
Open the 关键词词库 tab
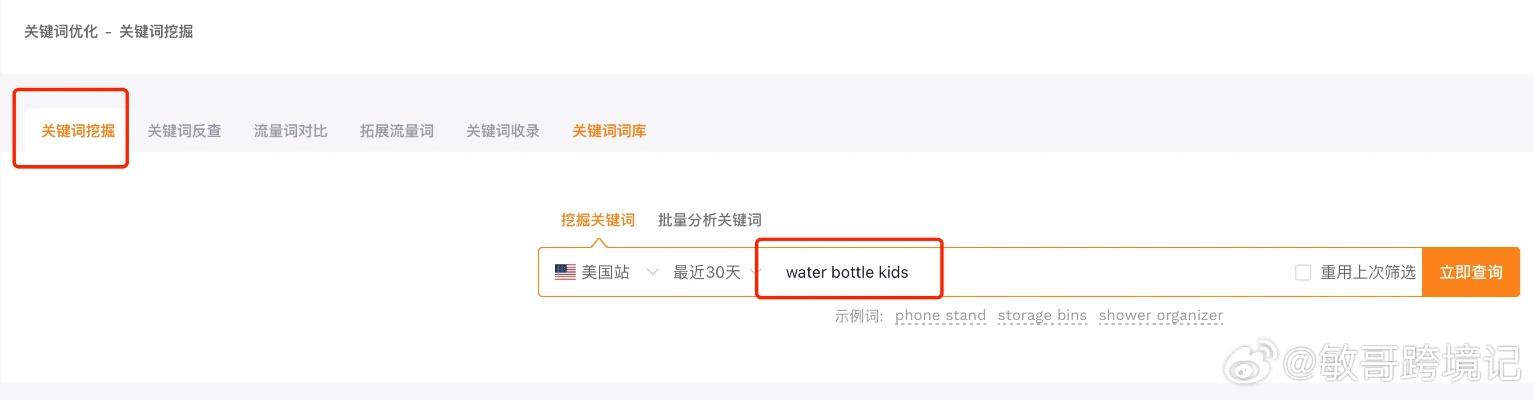pos(609,131)
